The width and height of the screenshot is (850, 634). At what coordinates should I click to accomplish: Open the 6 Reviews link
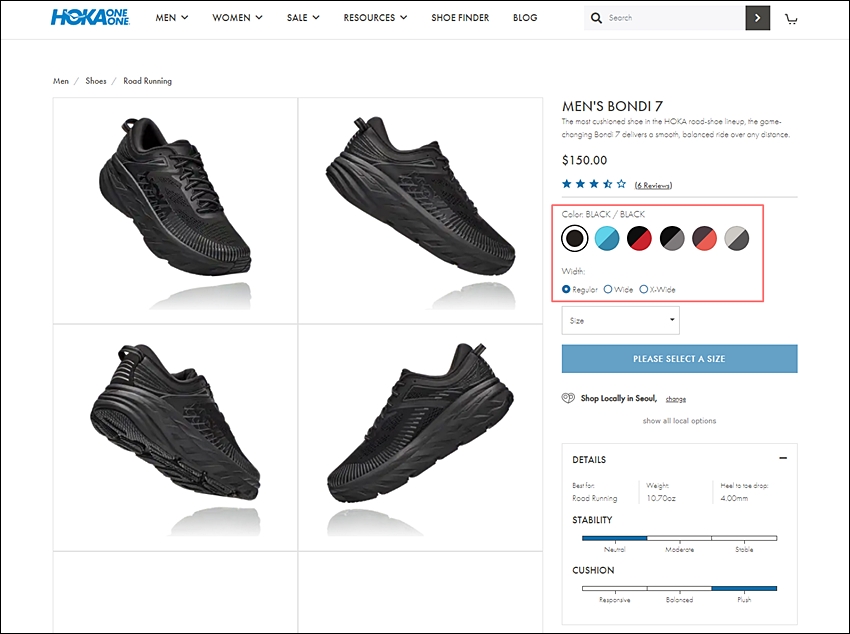[x=653, y=185]
